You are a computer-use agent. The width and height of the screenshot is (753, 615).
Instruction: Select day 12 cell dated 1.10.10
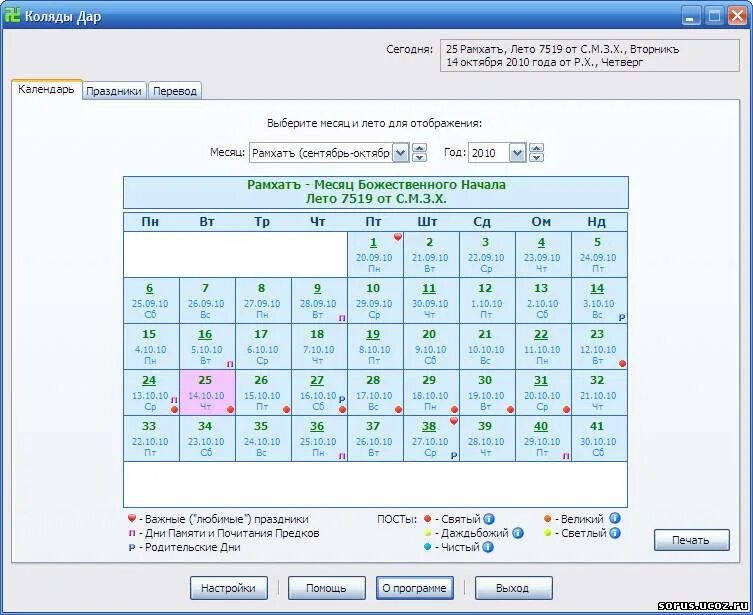[x=487, y=301]
